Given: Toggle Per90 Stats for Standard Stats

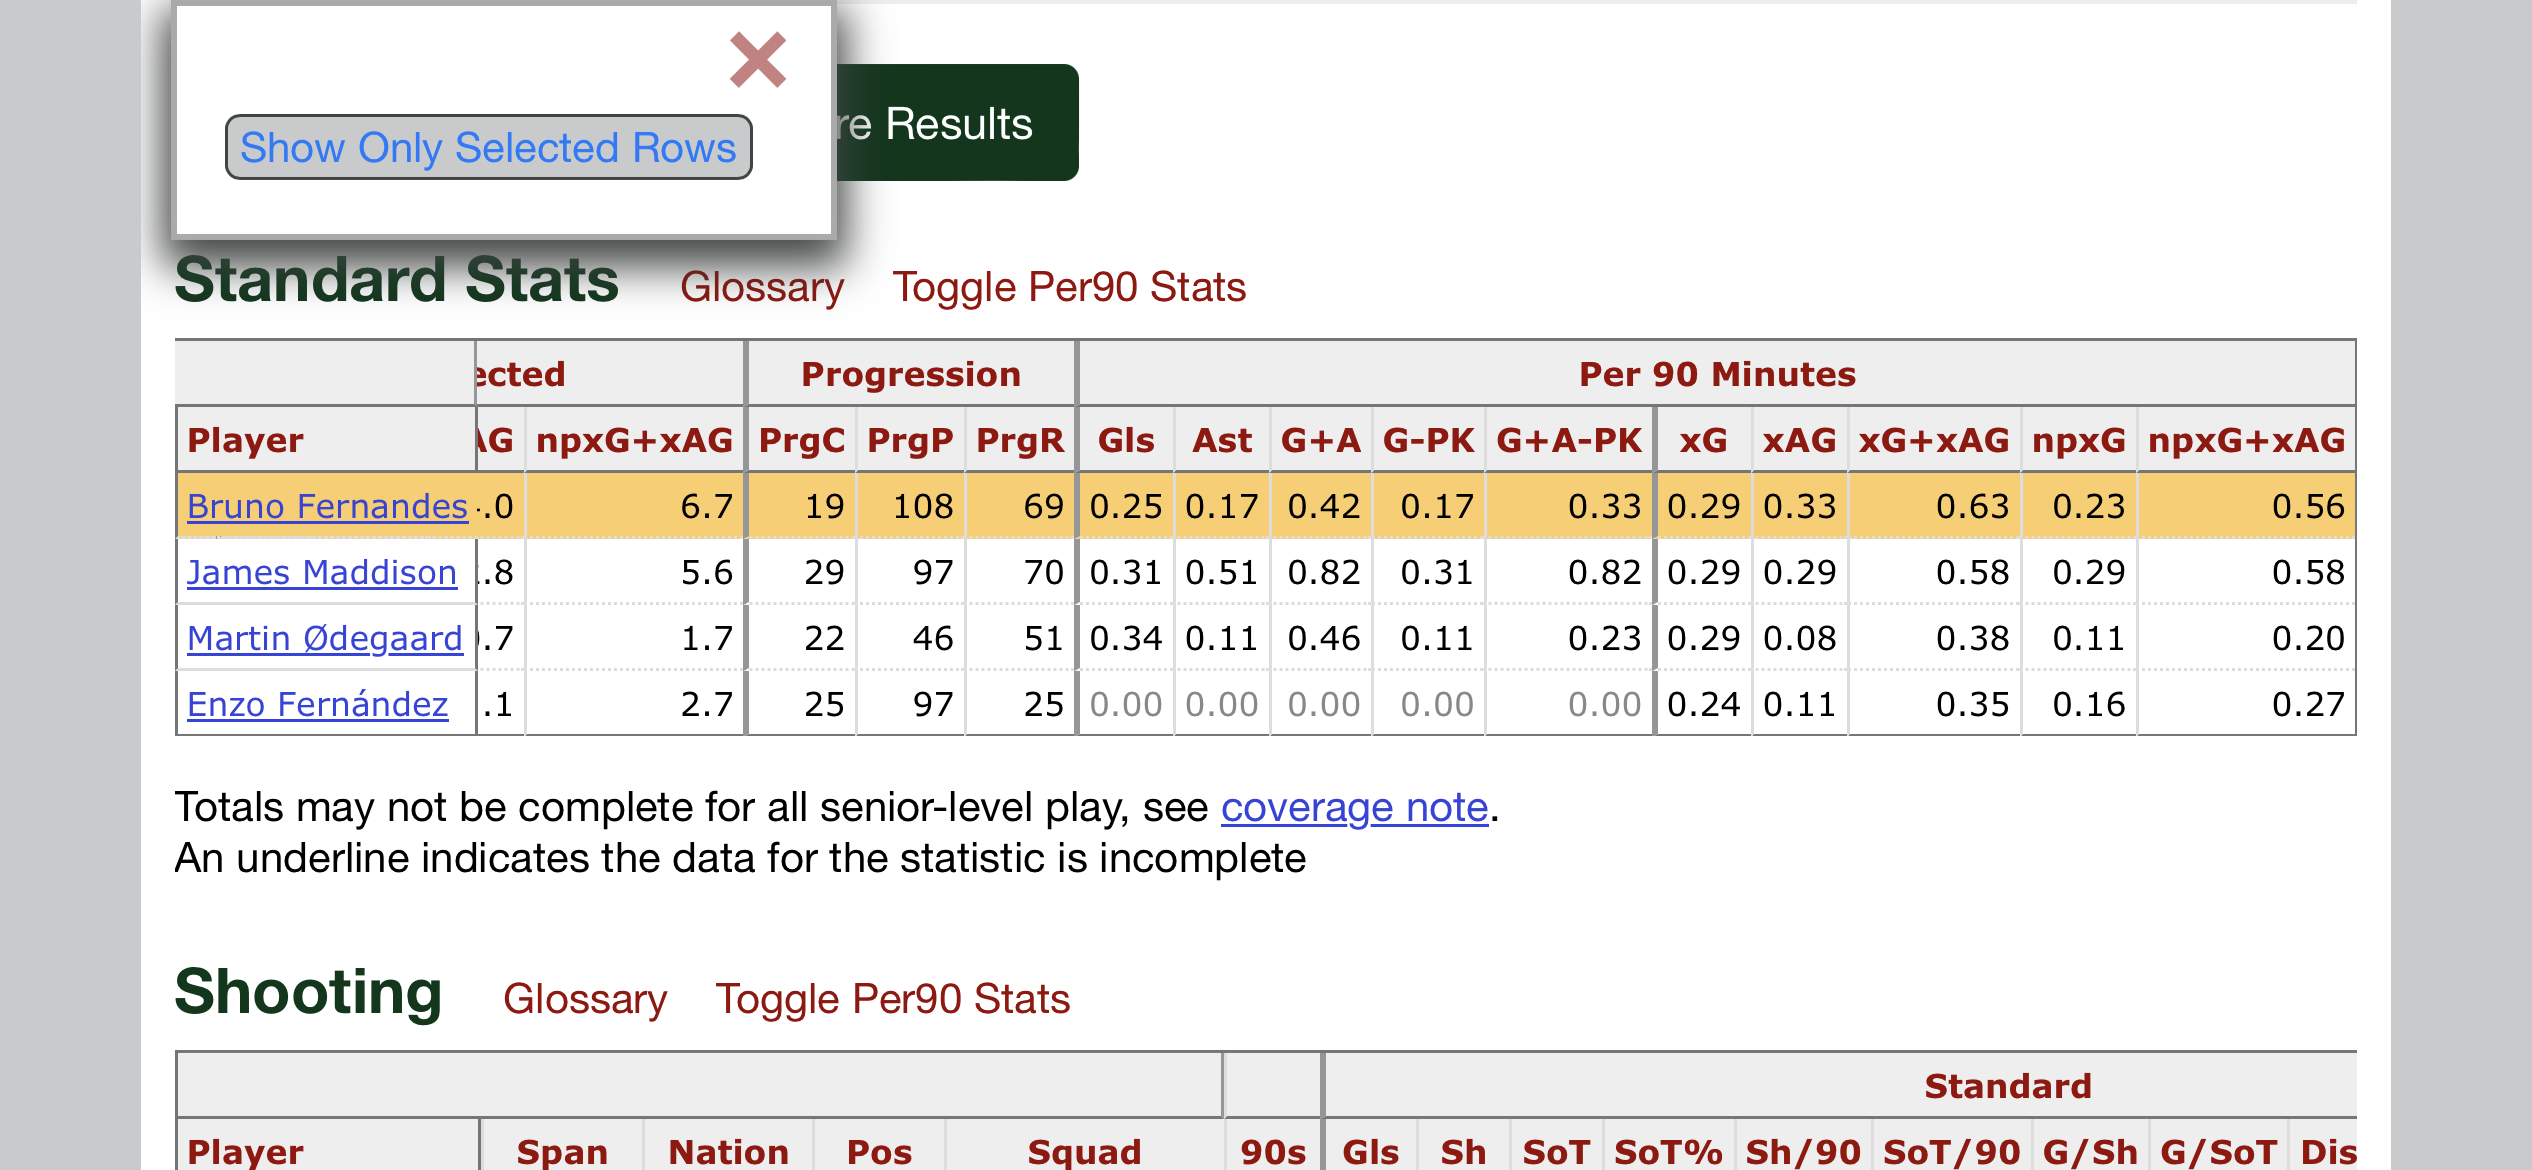Looking at the screenshot, I should pyautogui.click(x=1069, y=287).
